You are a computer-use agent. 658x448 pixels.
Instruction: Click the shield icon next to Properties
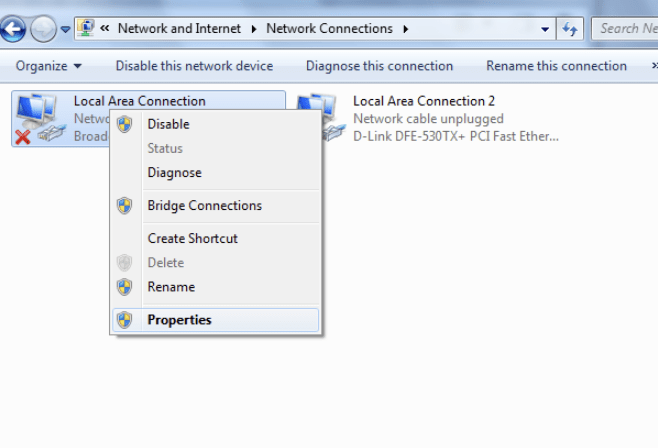124,320
